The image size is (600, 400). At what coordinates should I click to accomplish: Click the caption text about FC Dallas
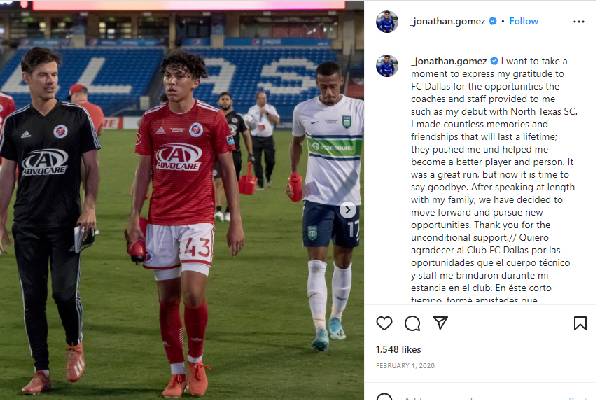pos(493,180)
